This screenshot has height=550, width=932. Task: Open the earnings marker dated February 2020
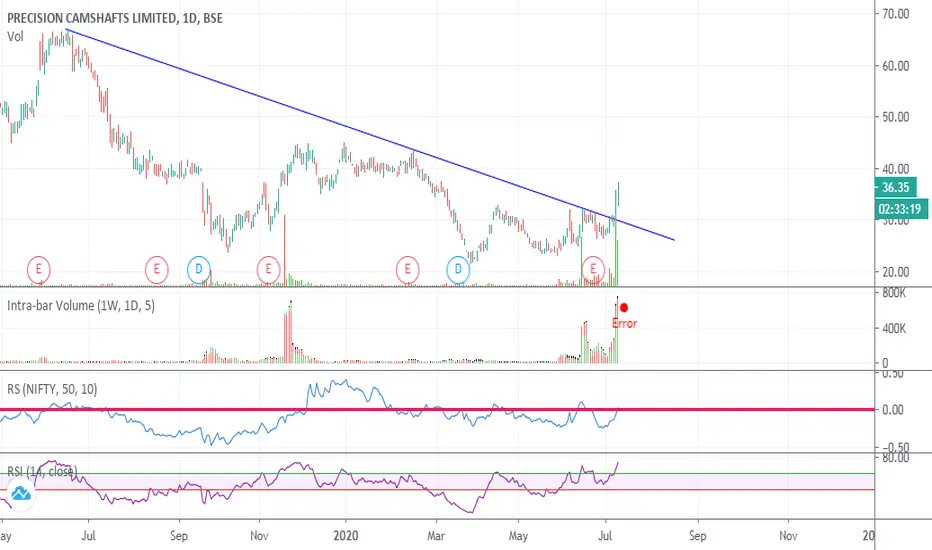(407, 269)
